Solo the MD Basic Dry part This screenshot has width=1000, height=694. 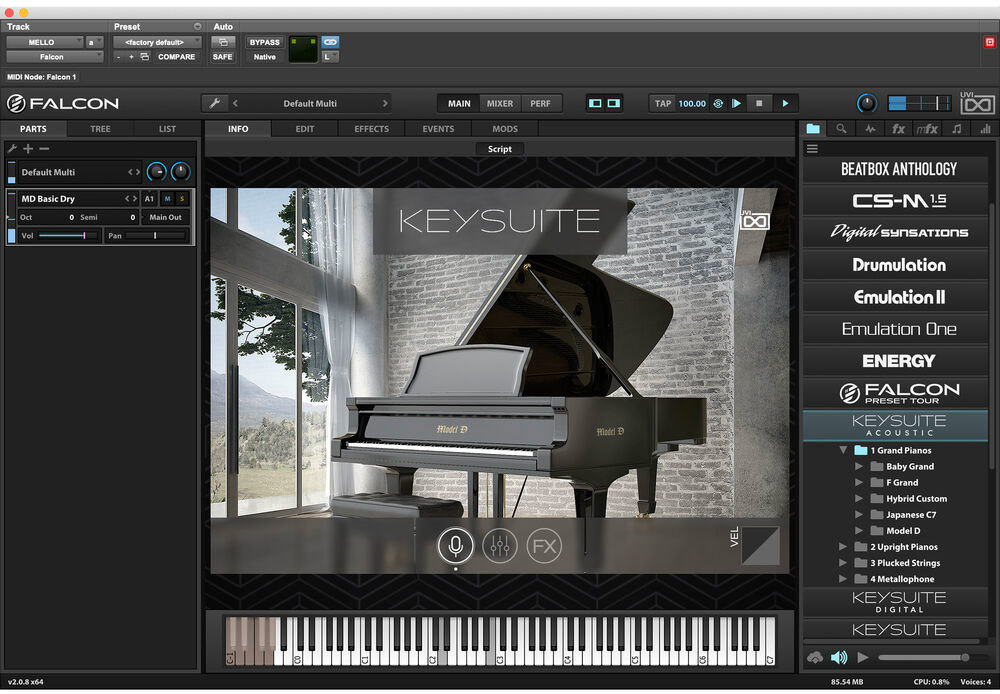182,199
